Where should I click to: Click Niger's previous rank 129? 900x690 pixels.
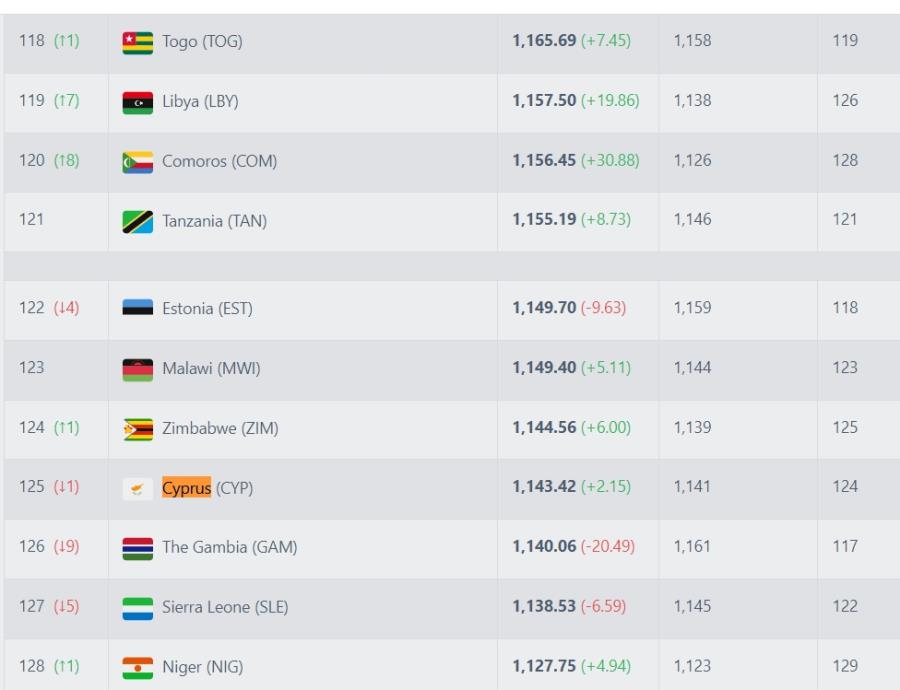tap(845, 666)
